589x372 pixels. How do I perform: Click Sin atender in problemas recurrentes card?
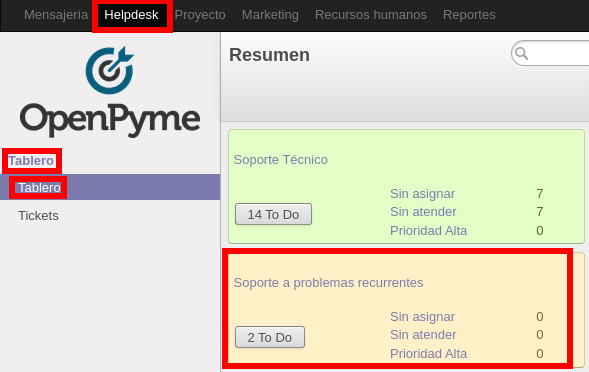(x=423, y=334)
